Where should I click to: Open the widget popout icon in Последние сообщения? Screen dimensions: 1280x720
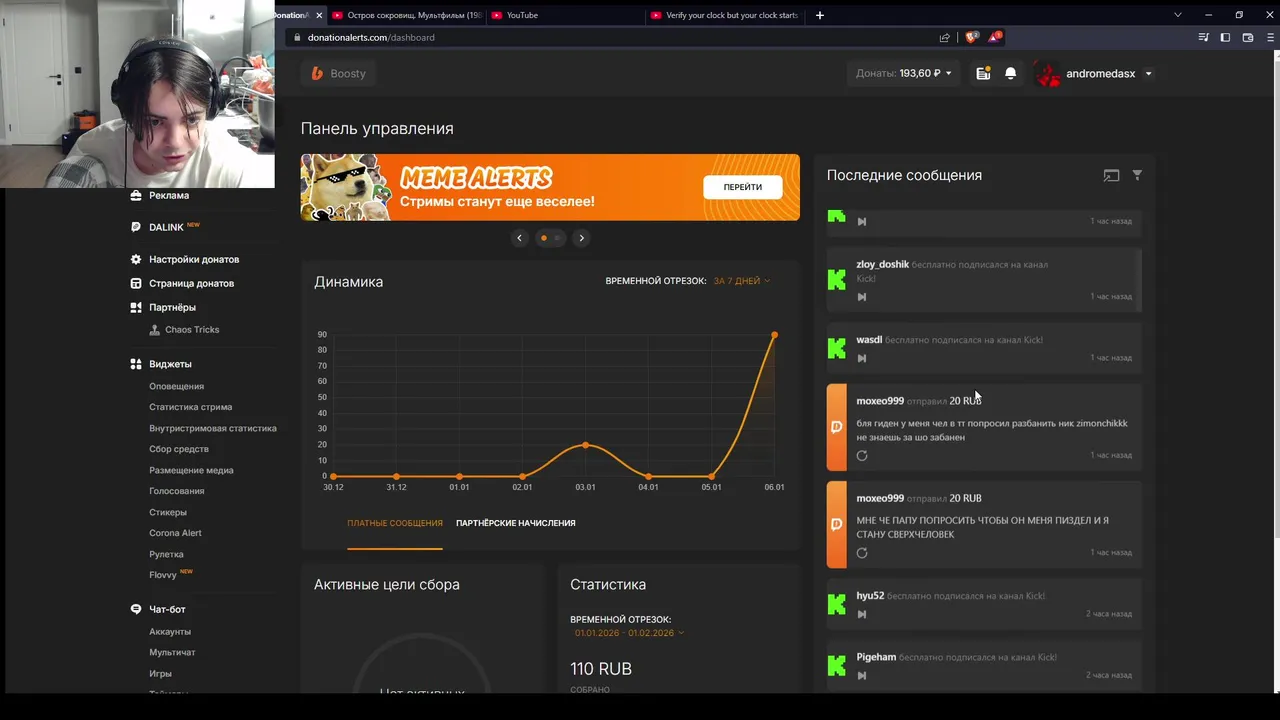coord(1111,175)
